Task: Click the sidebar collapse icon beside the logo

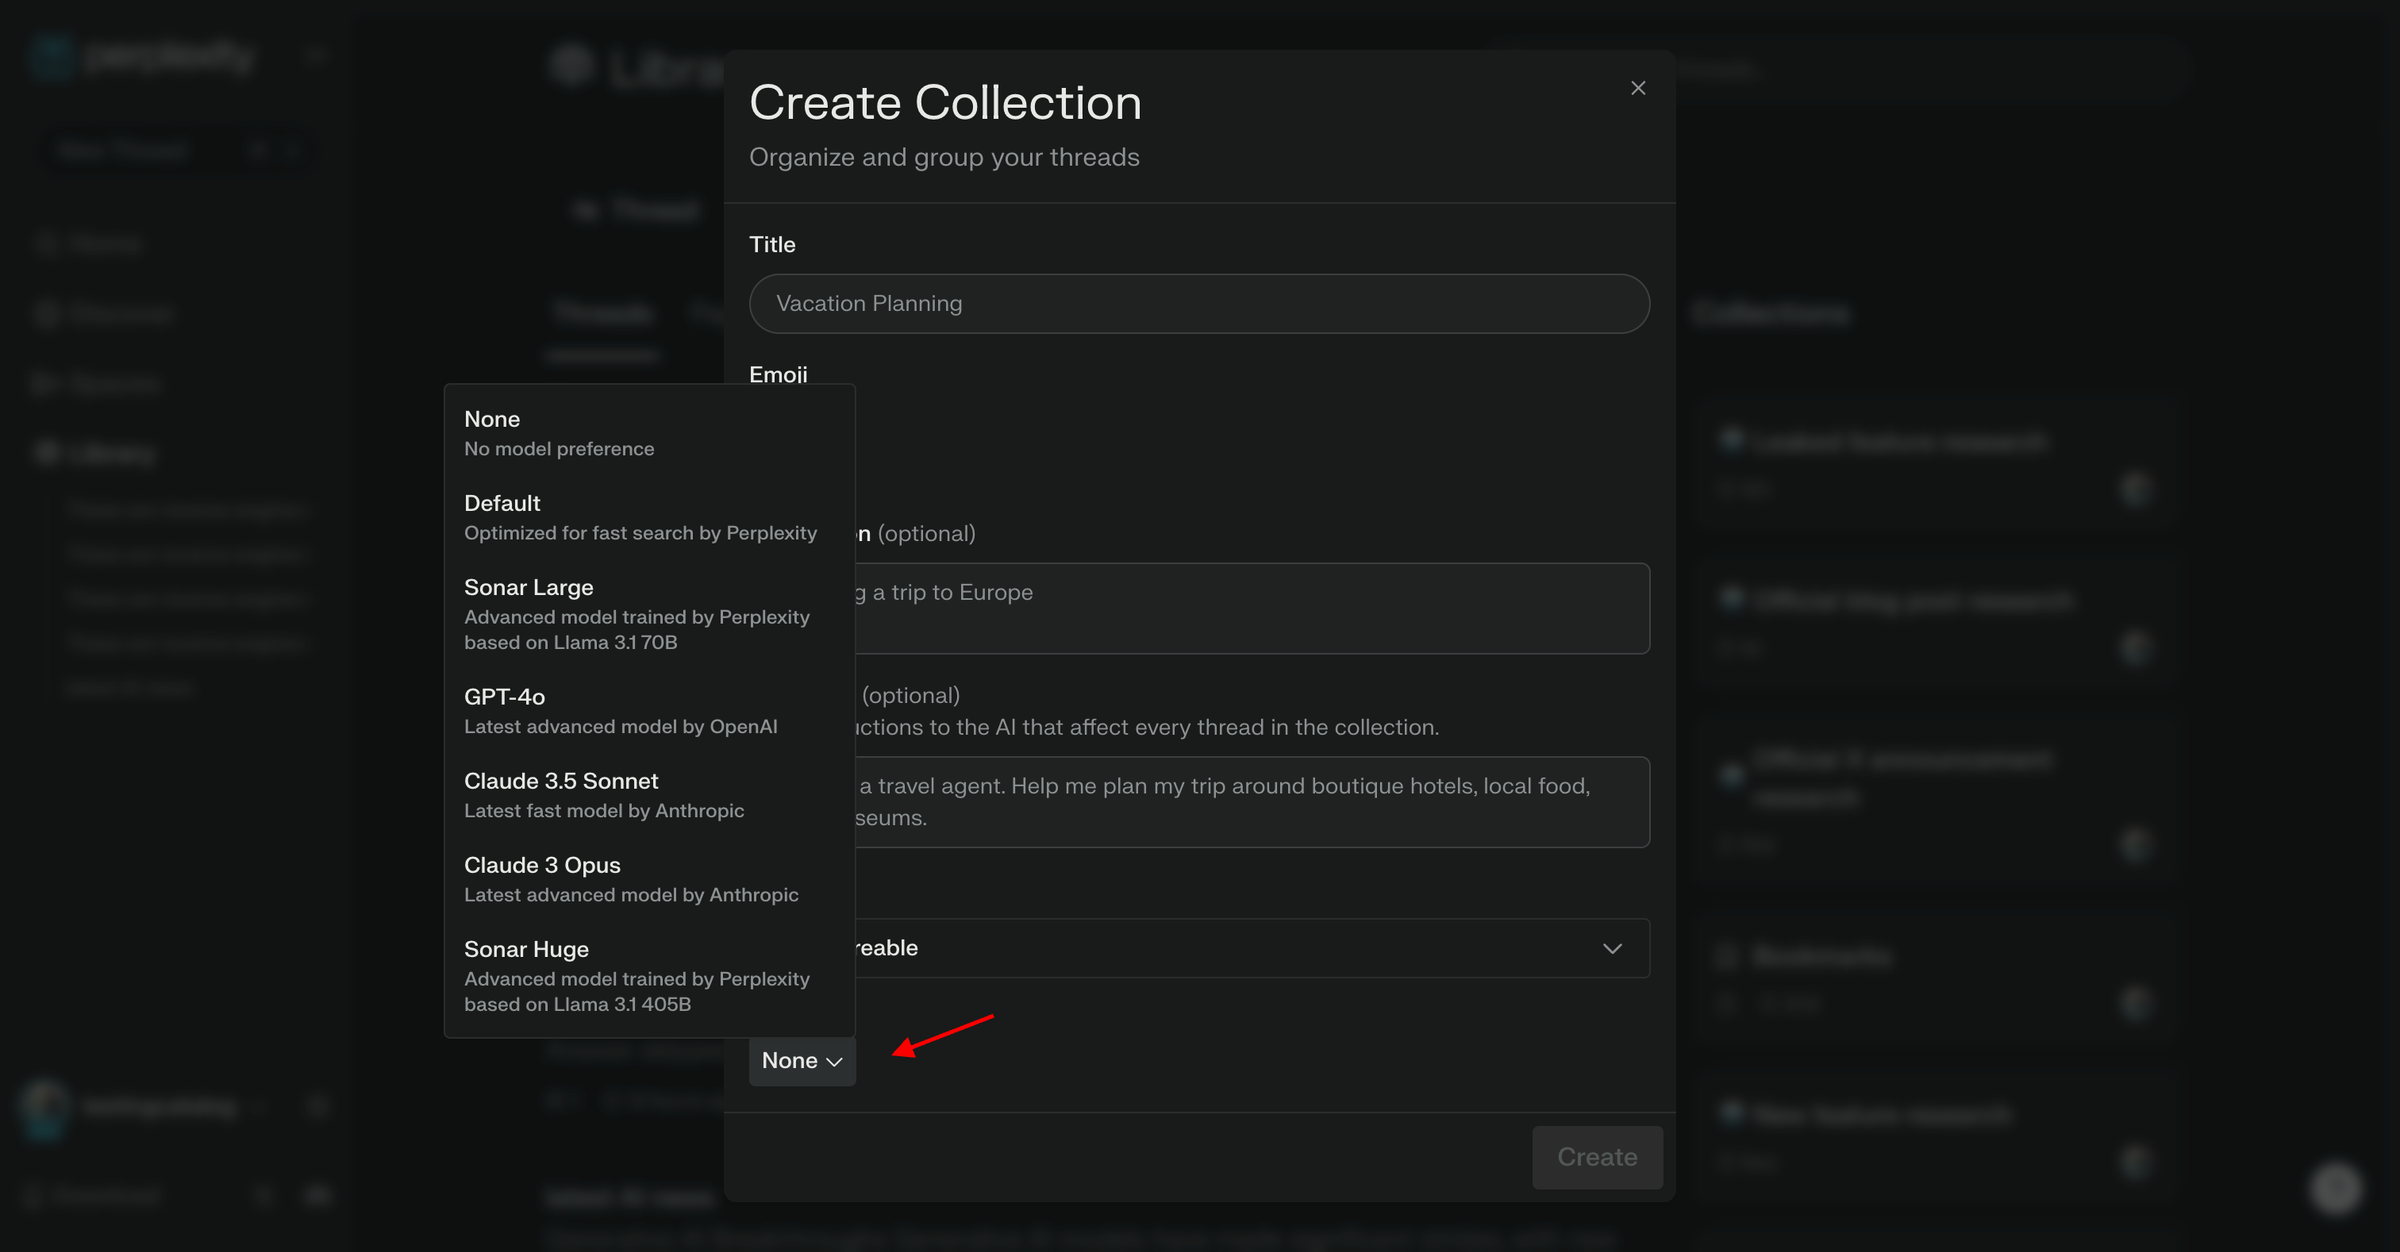Action: (315, 55)
